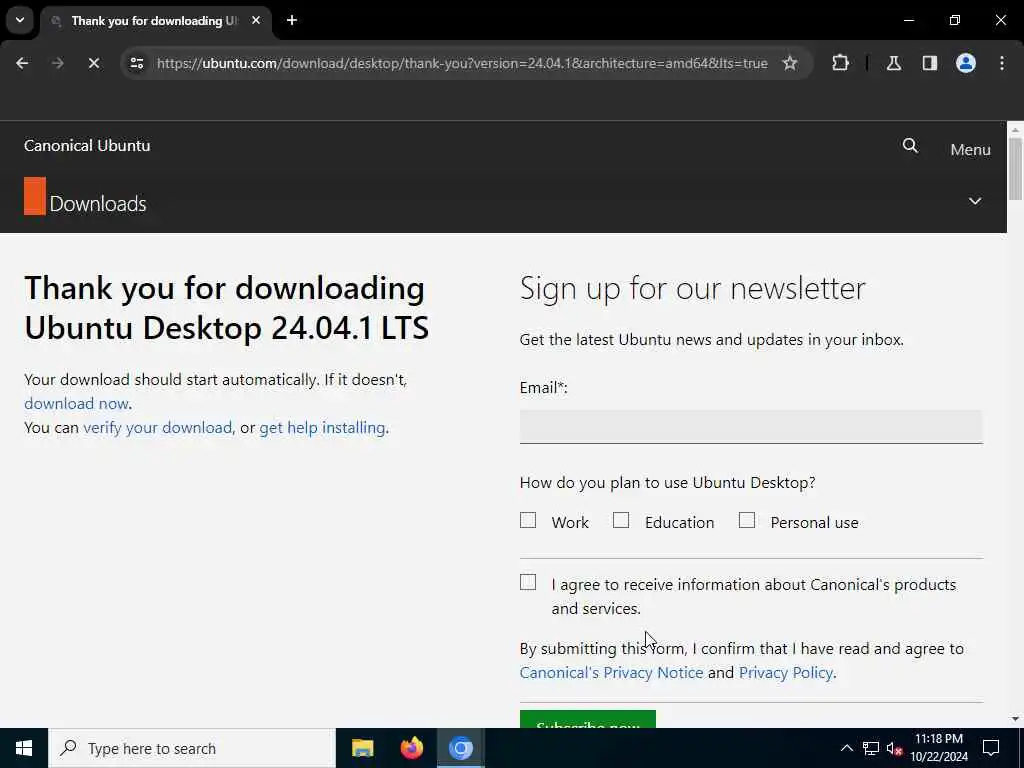1024x768 pixels.
Task: Check the Personal use checkbox
Action: point(746,520)
